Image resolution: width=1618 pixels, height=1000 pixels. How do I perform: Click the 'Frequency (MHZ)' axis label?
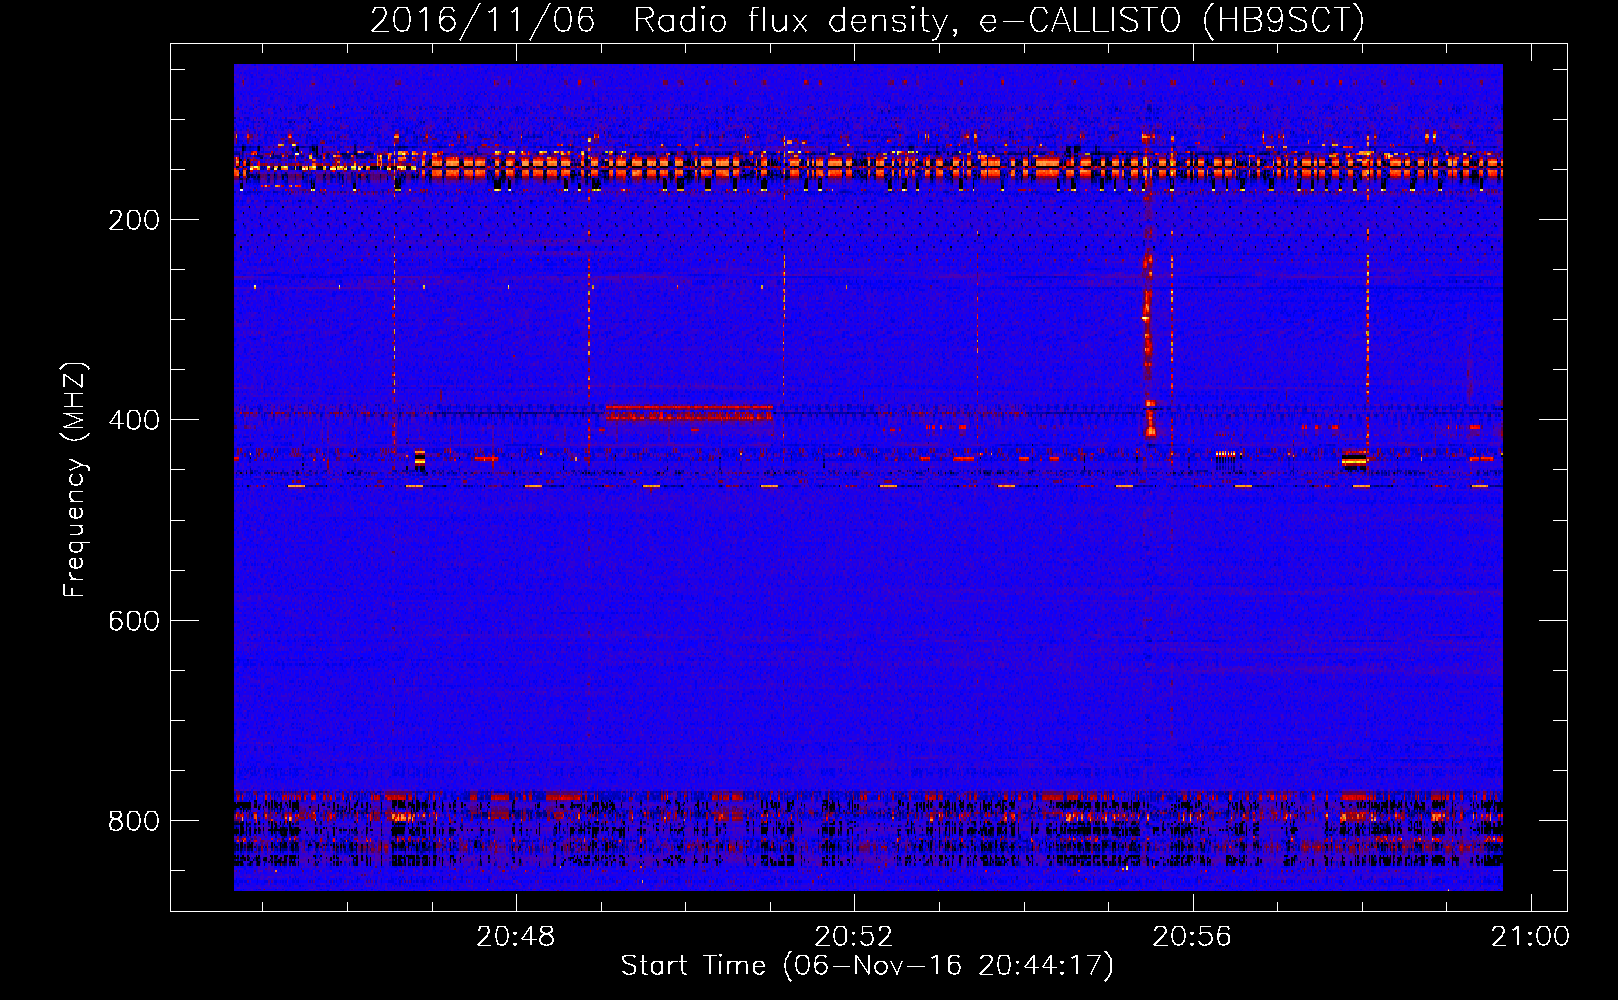click(75, 479)
